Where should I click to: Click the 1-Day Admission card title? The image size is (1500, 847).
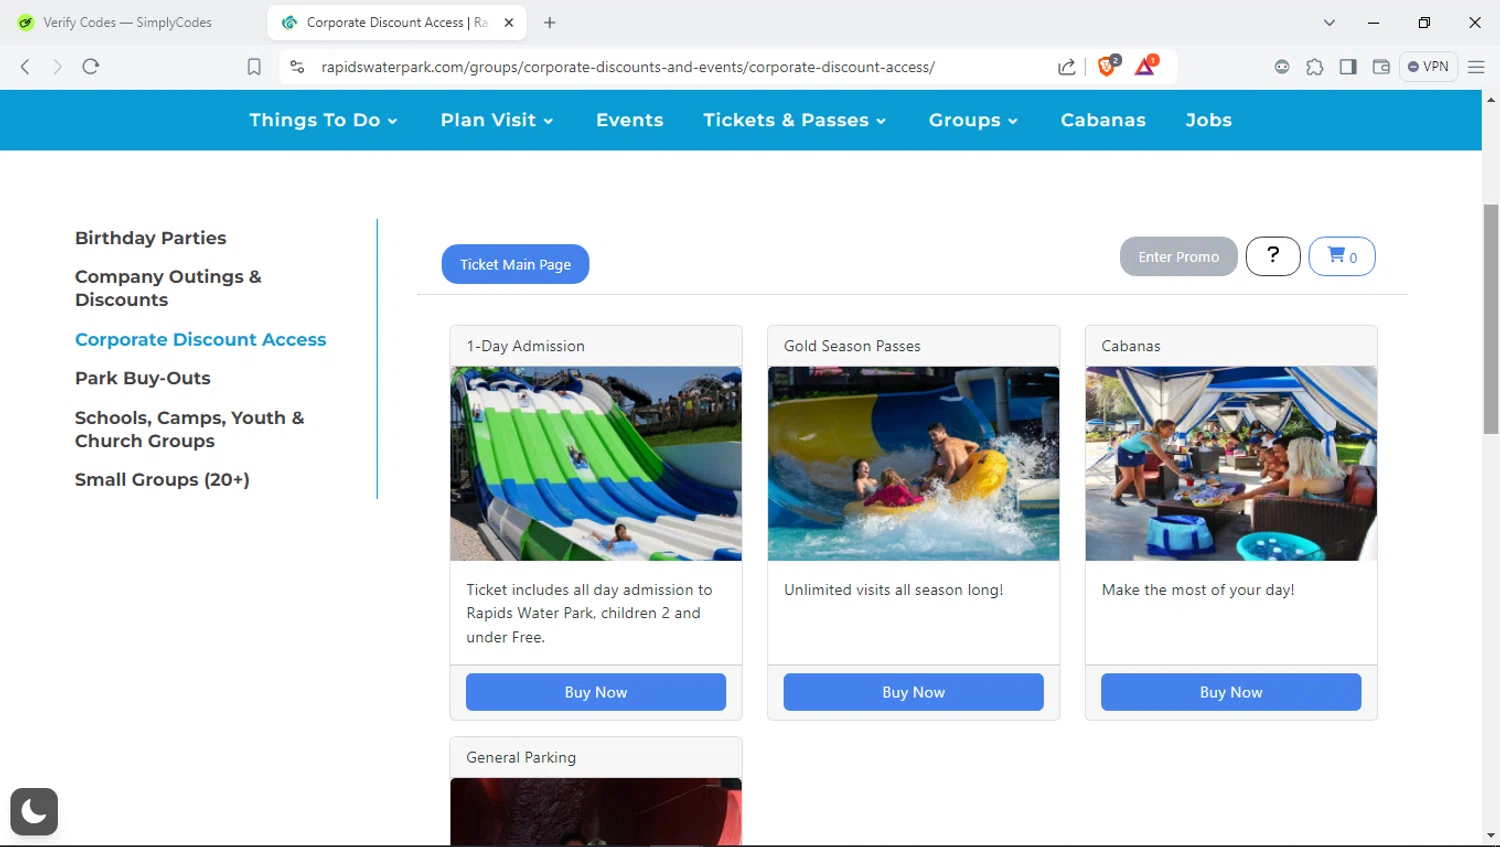click(x=525, y=346)
